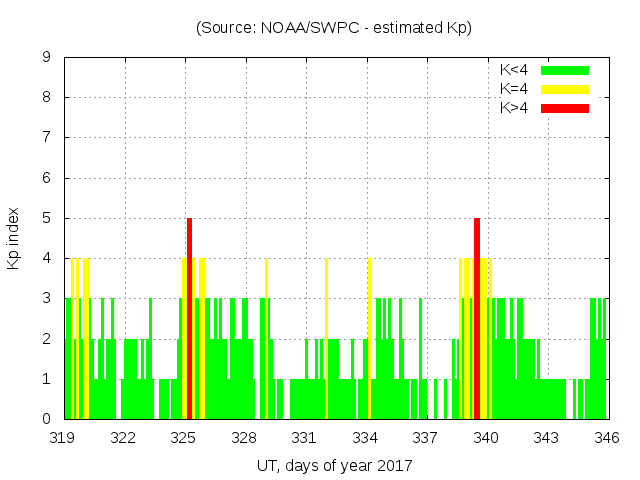640x480 pixels.
Task: Click the x-axis tick label 337
Action: [x=426, y=438]
